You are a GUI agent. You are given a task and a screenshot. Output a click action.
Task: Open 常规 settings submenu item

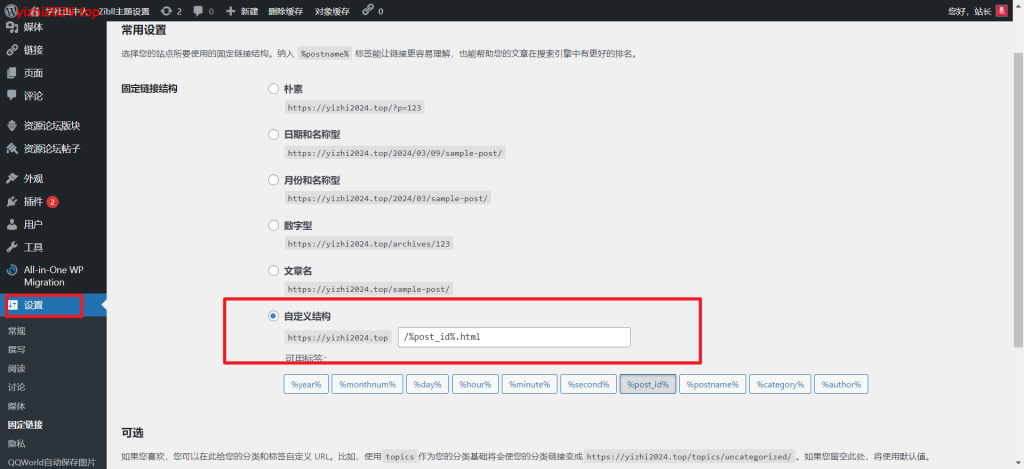[16, 331]
